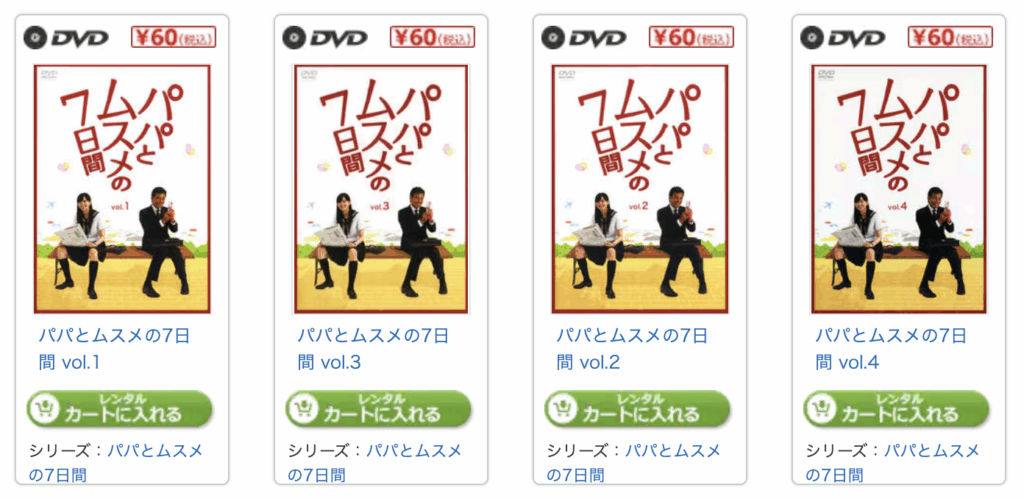Screen dimensions: 1024x499
Task: Click the ¥60 price badge for vol.4
Action: pyautogui.click(x=950, y=37)
